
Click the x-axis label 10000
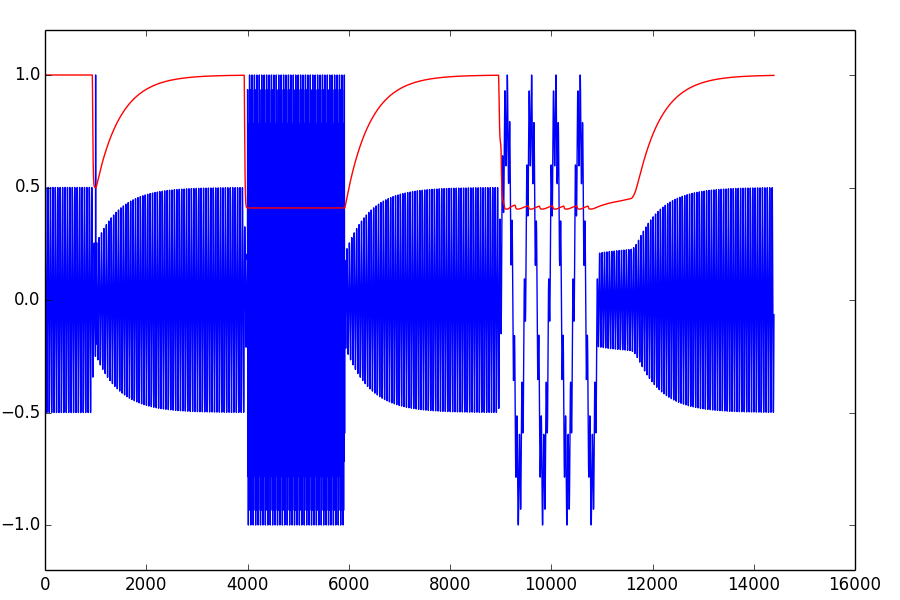point(551,584)
